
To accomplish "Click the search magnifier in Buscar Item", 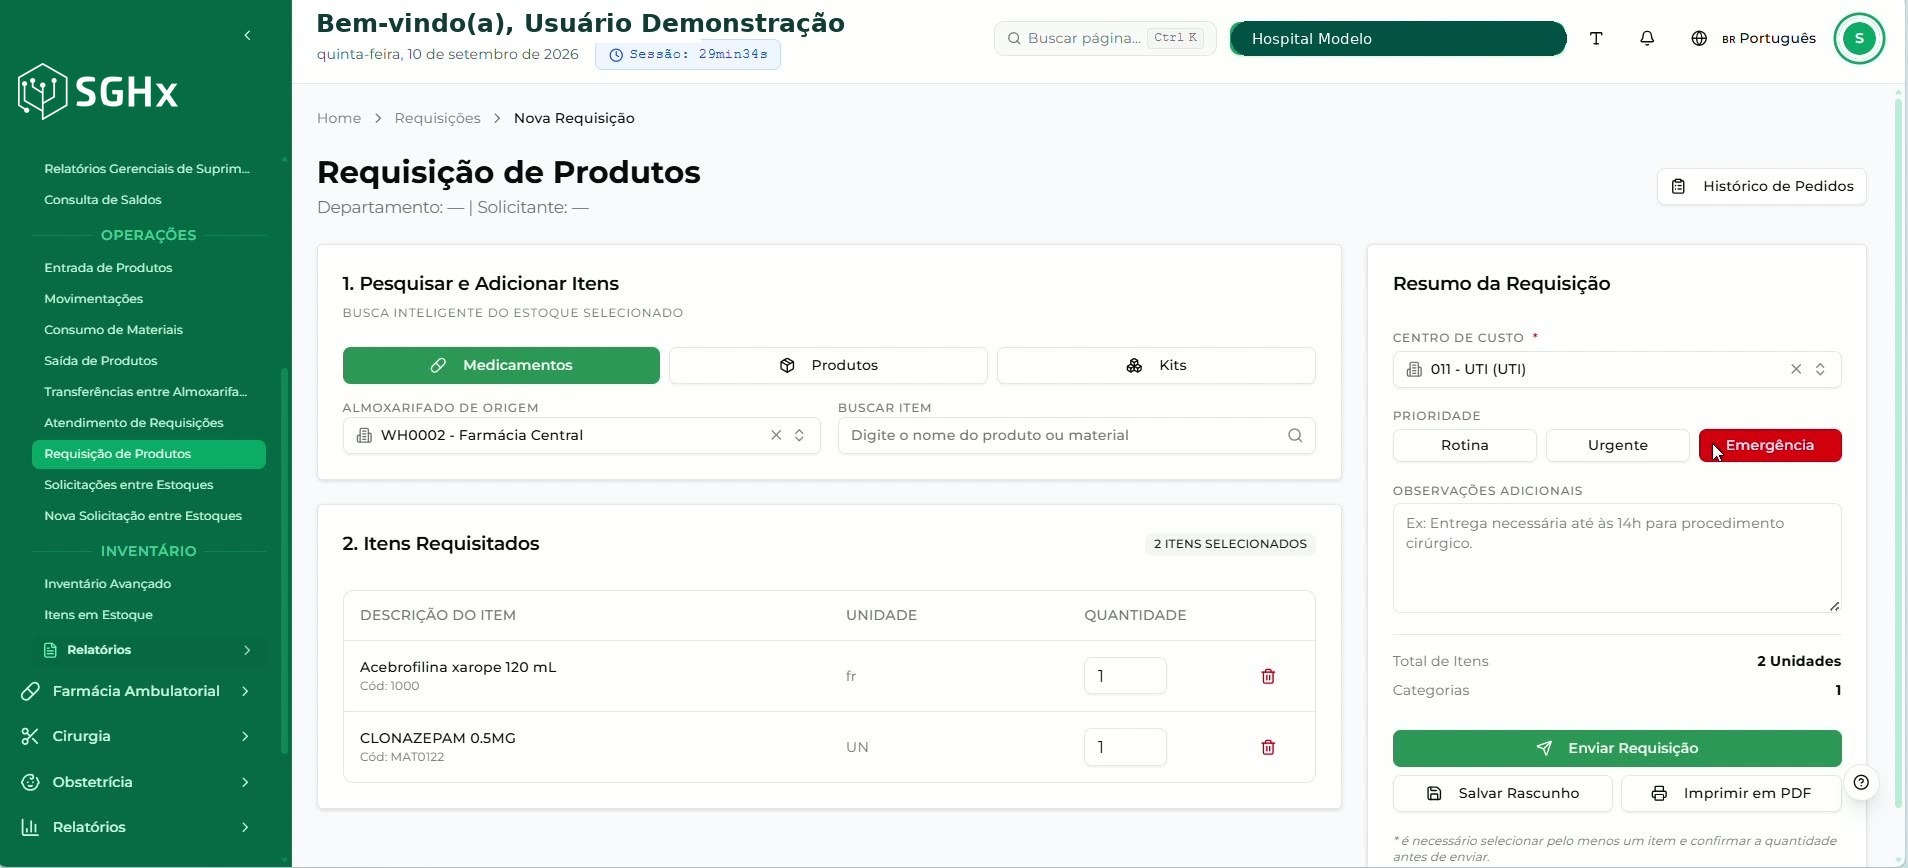I will (1295, 436).
